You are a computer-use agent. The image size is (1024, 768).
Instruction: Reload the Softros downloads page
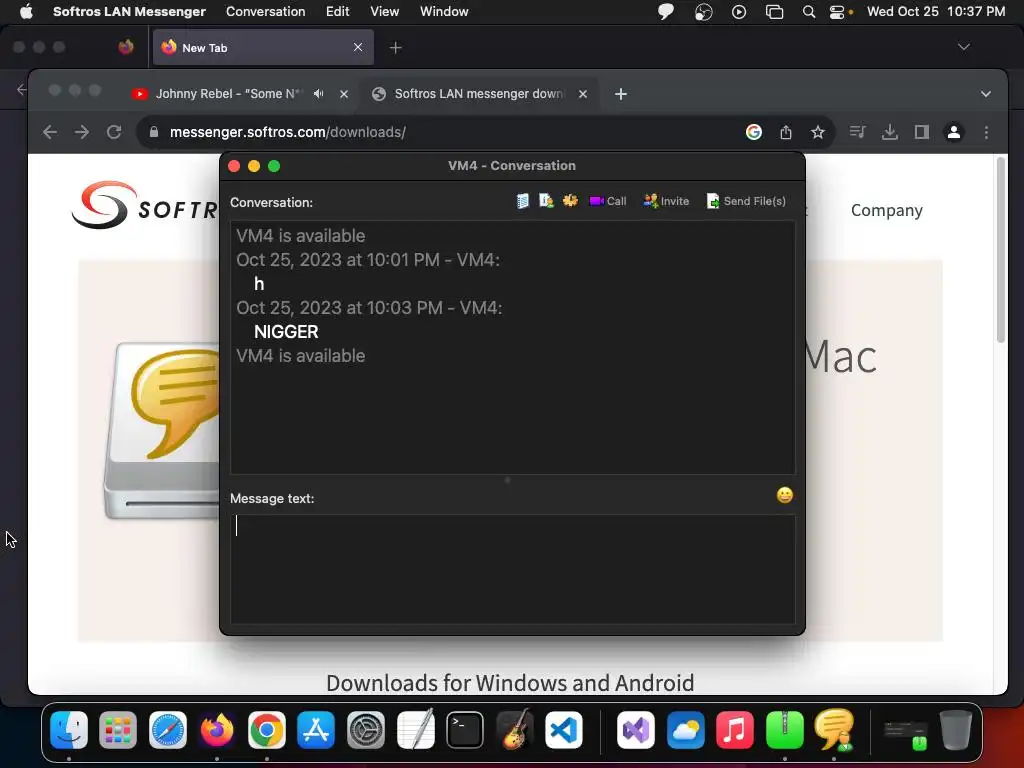[114, 132]
